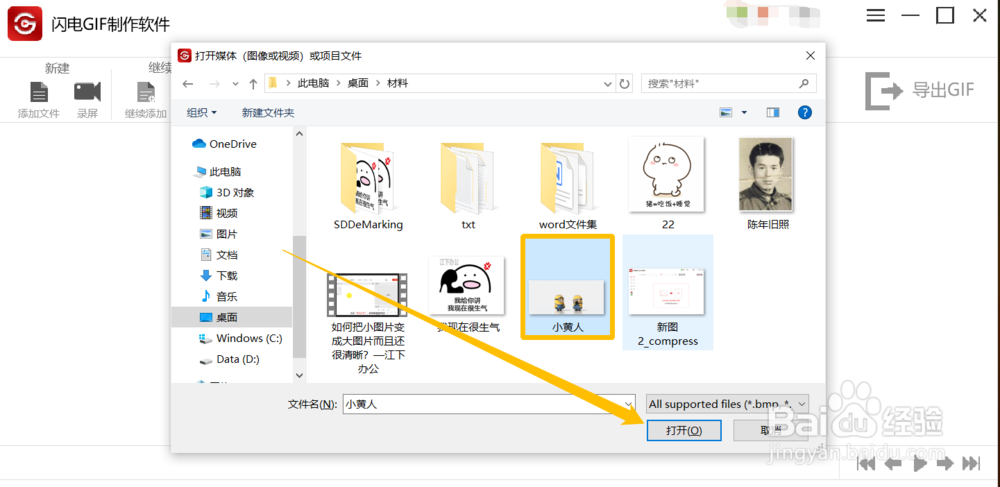Screen dimensions: 1000x487
Task: Select the 小黄人 image file
Action: [x=568, y=287]
